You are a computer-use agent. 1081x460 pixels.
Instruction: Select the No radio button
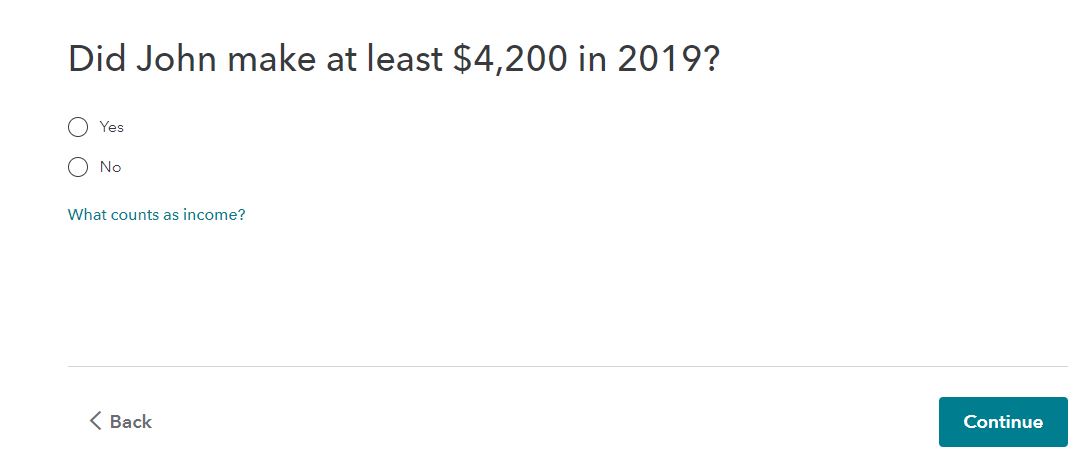[x=78, y=167]
